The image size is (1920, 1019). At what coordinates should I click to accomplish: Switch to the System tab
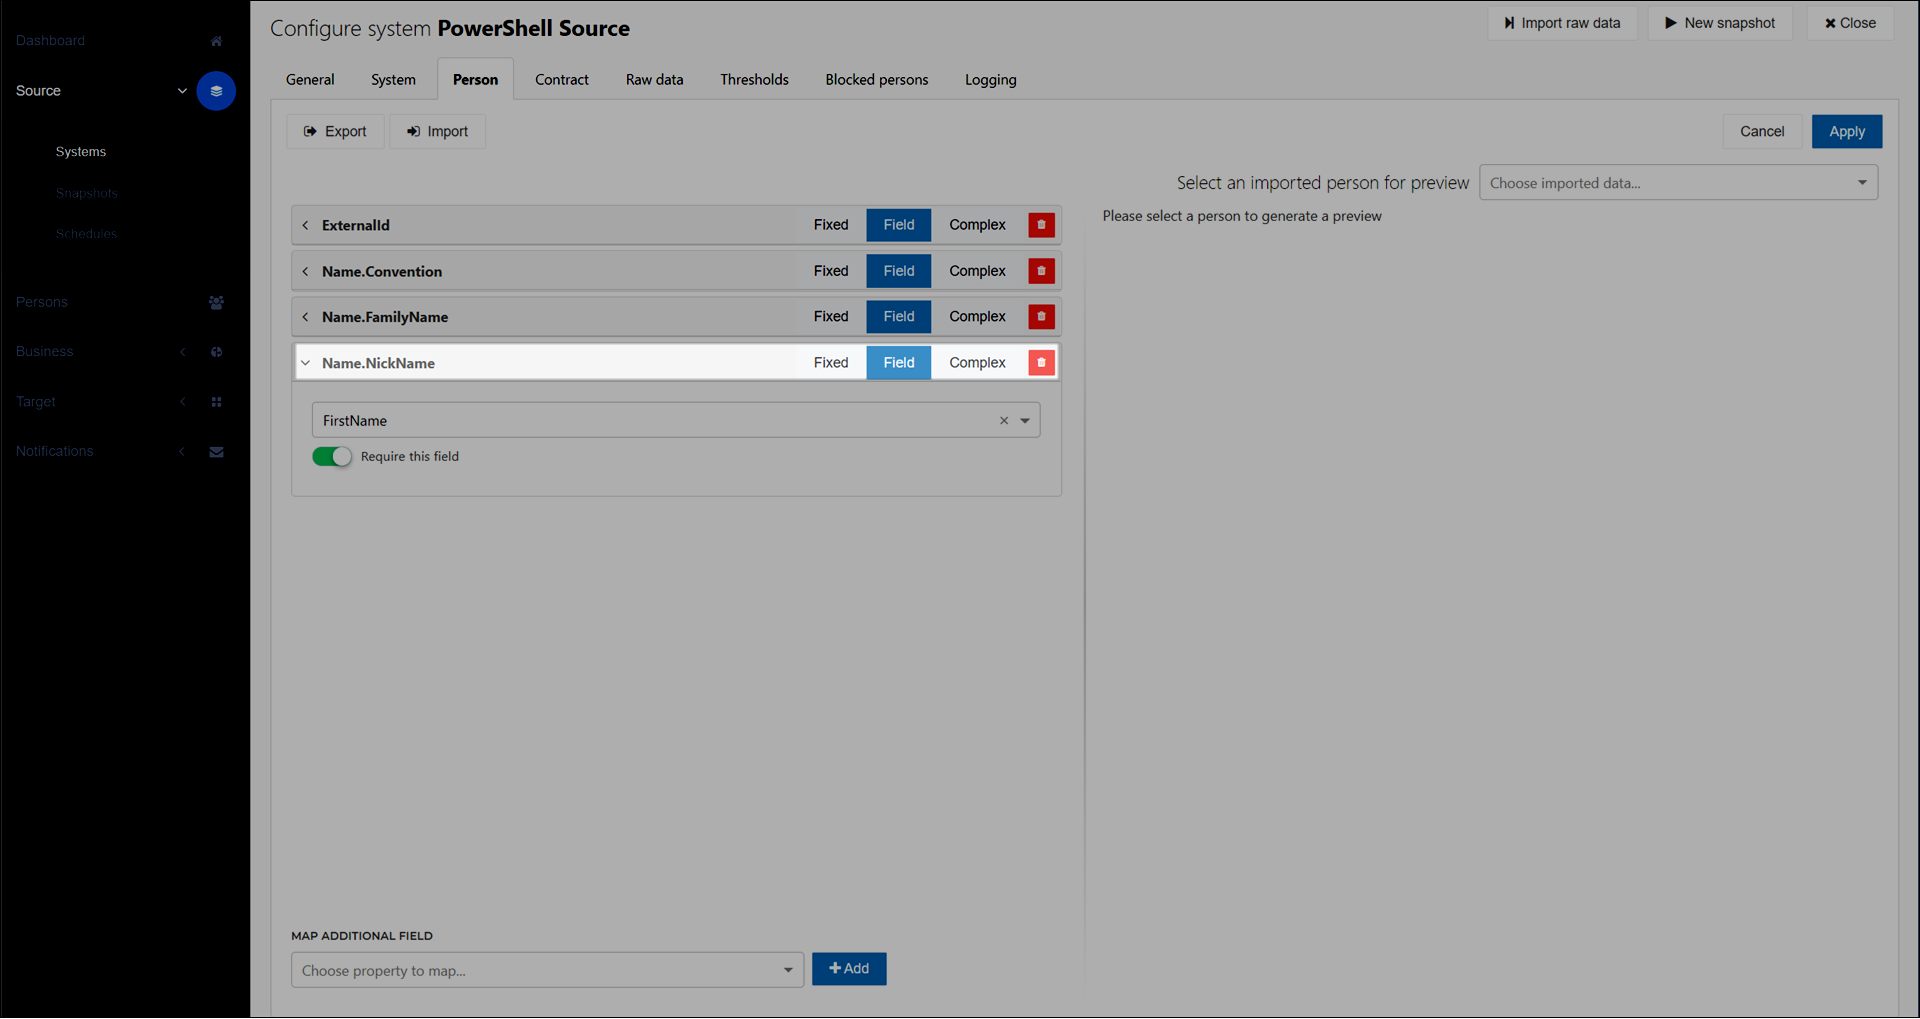click(x=393, y=80)
